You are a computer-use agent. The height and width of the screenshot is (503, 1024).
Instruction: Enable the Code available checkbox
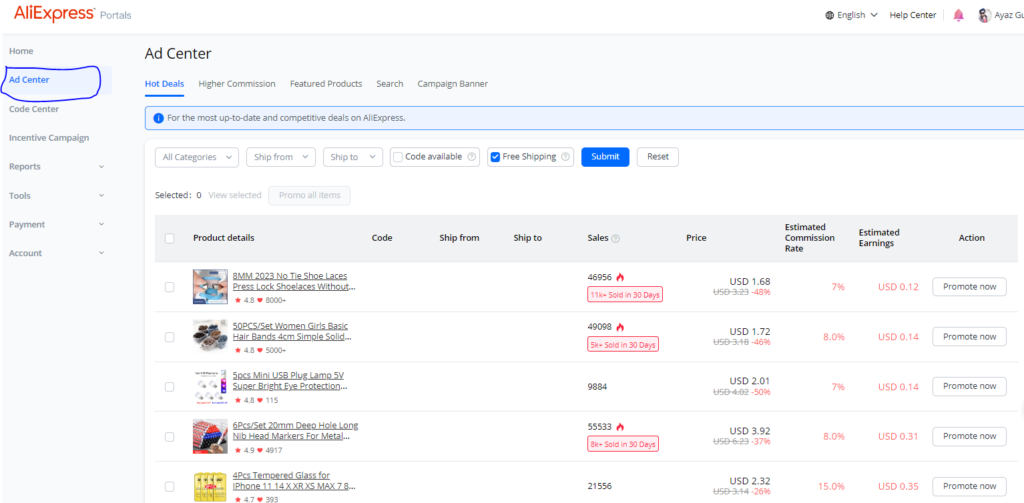(x=398, y=157)
